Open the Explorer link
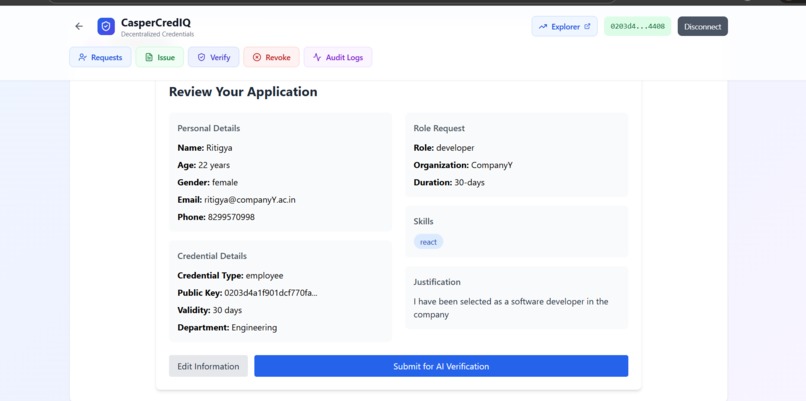The height and width of the screenshot is (401, 806). click(564, 26)
